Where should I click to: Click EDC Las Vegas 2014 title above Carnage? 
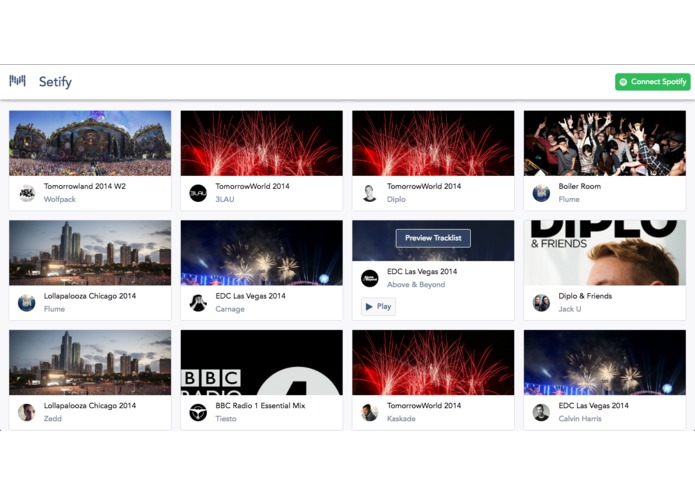click(250, 296)
